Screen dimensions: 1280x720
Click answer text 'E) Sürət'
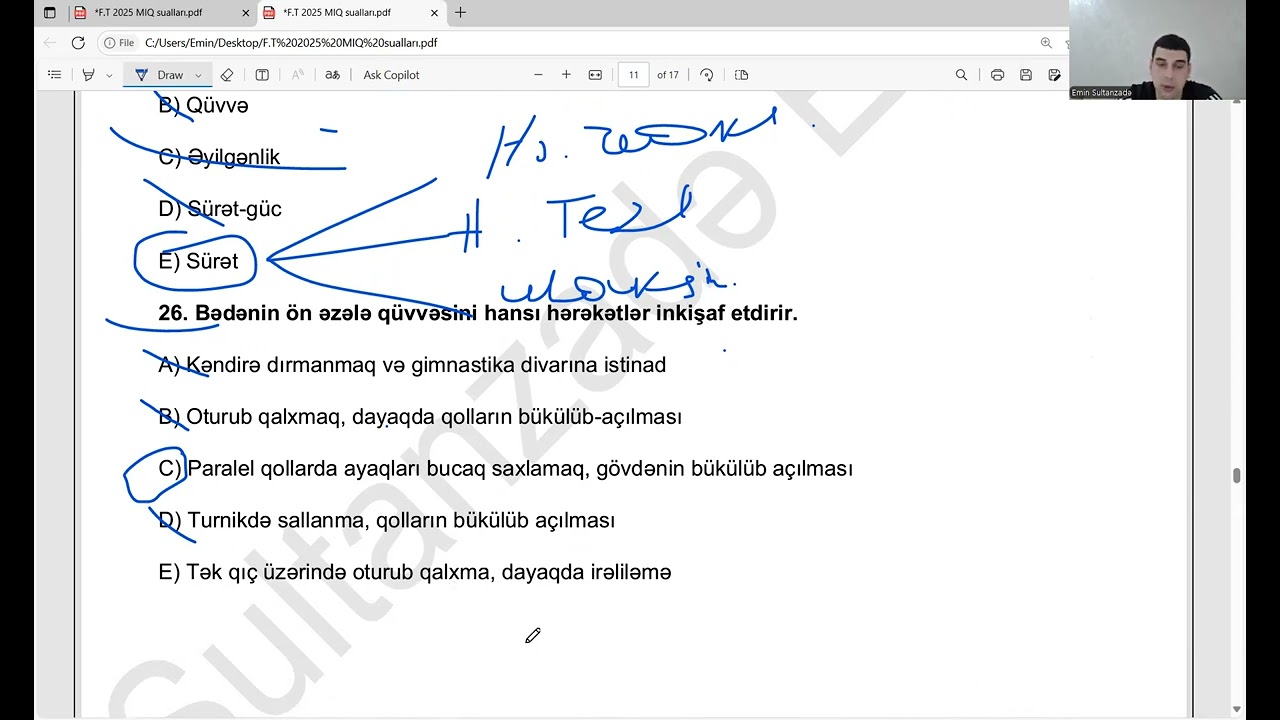click(198, 261)
